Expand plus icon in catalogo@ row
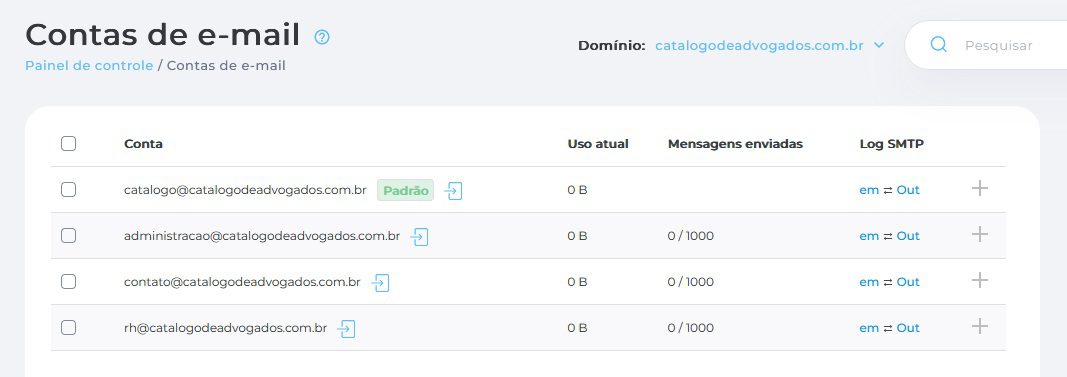This screenshot has width=1067, height=377. point(979,188)
